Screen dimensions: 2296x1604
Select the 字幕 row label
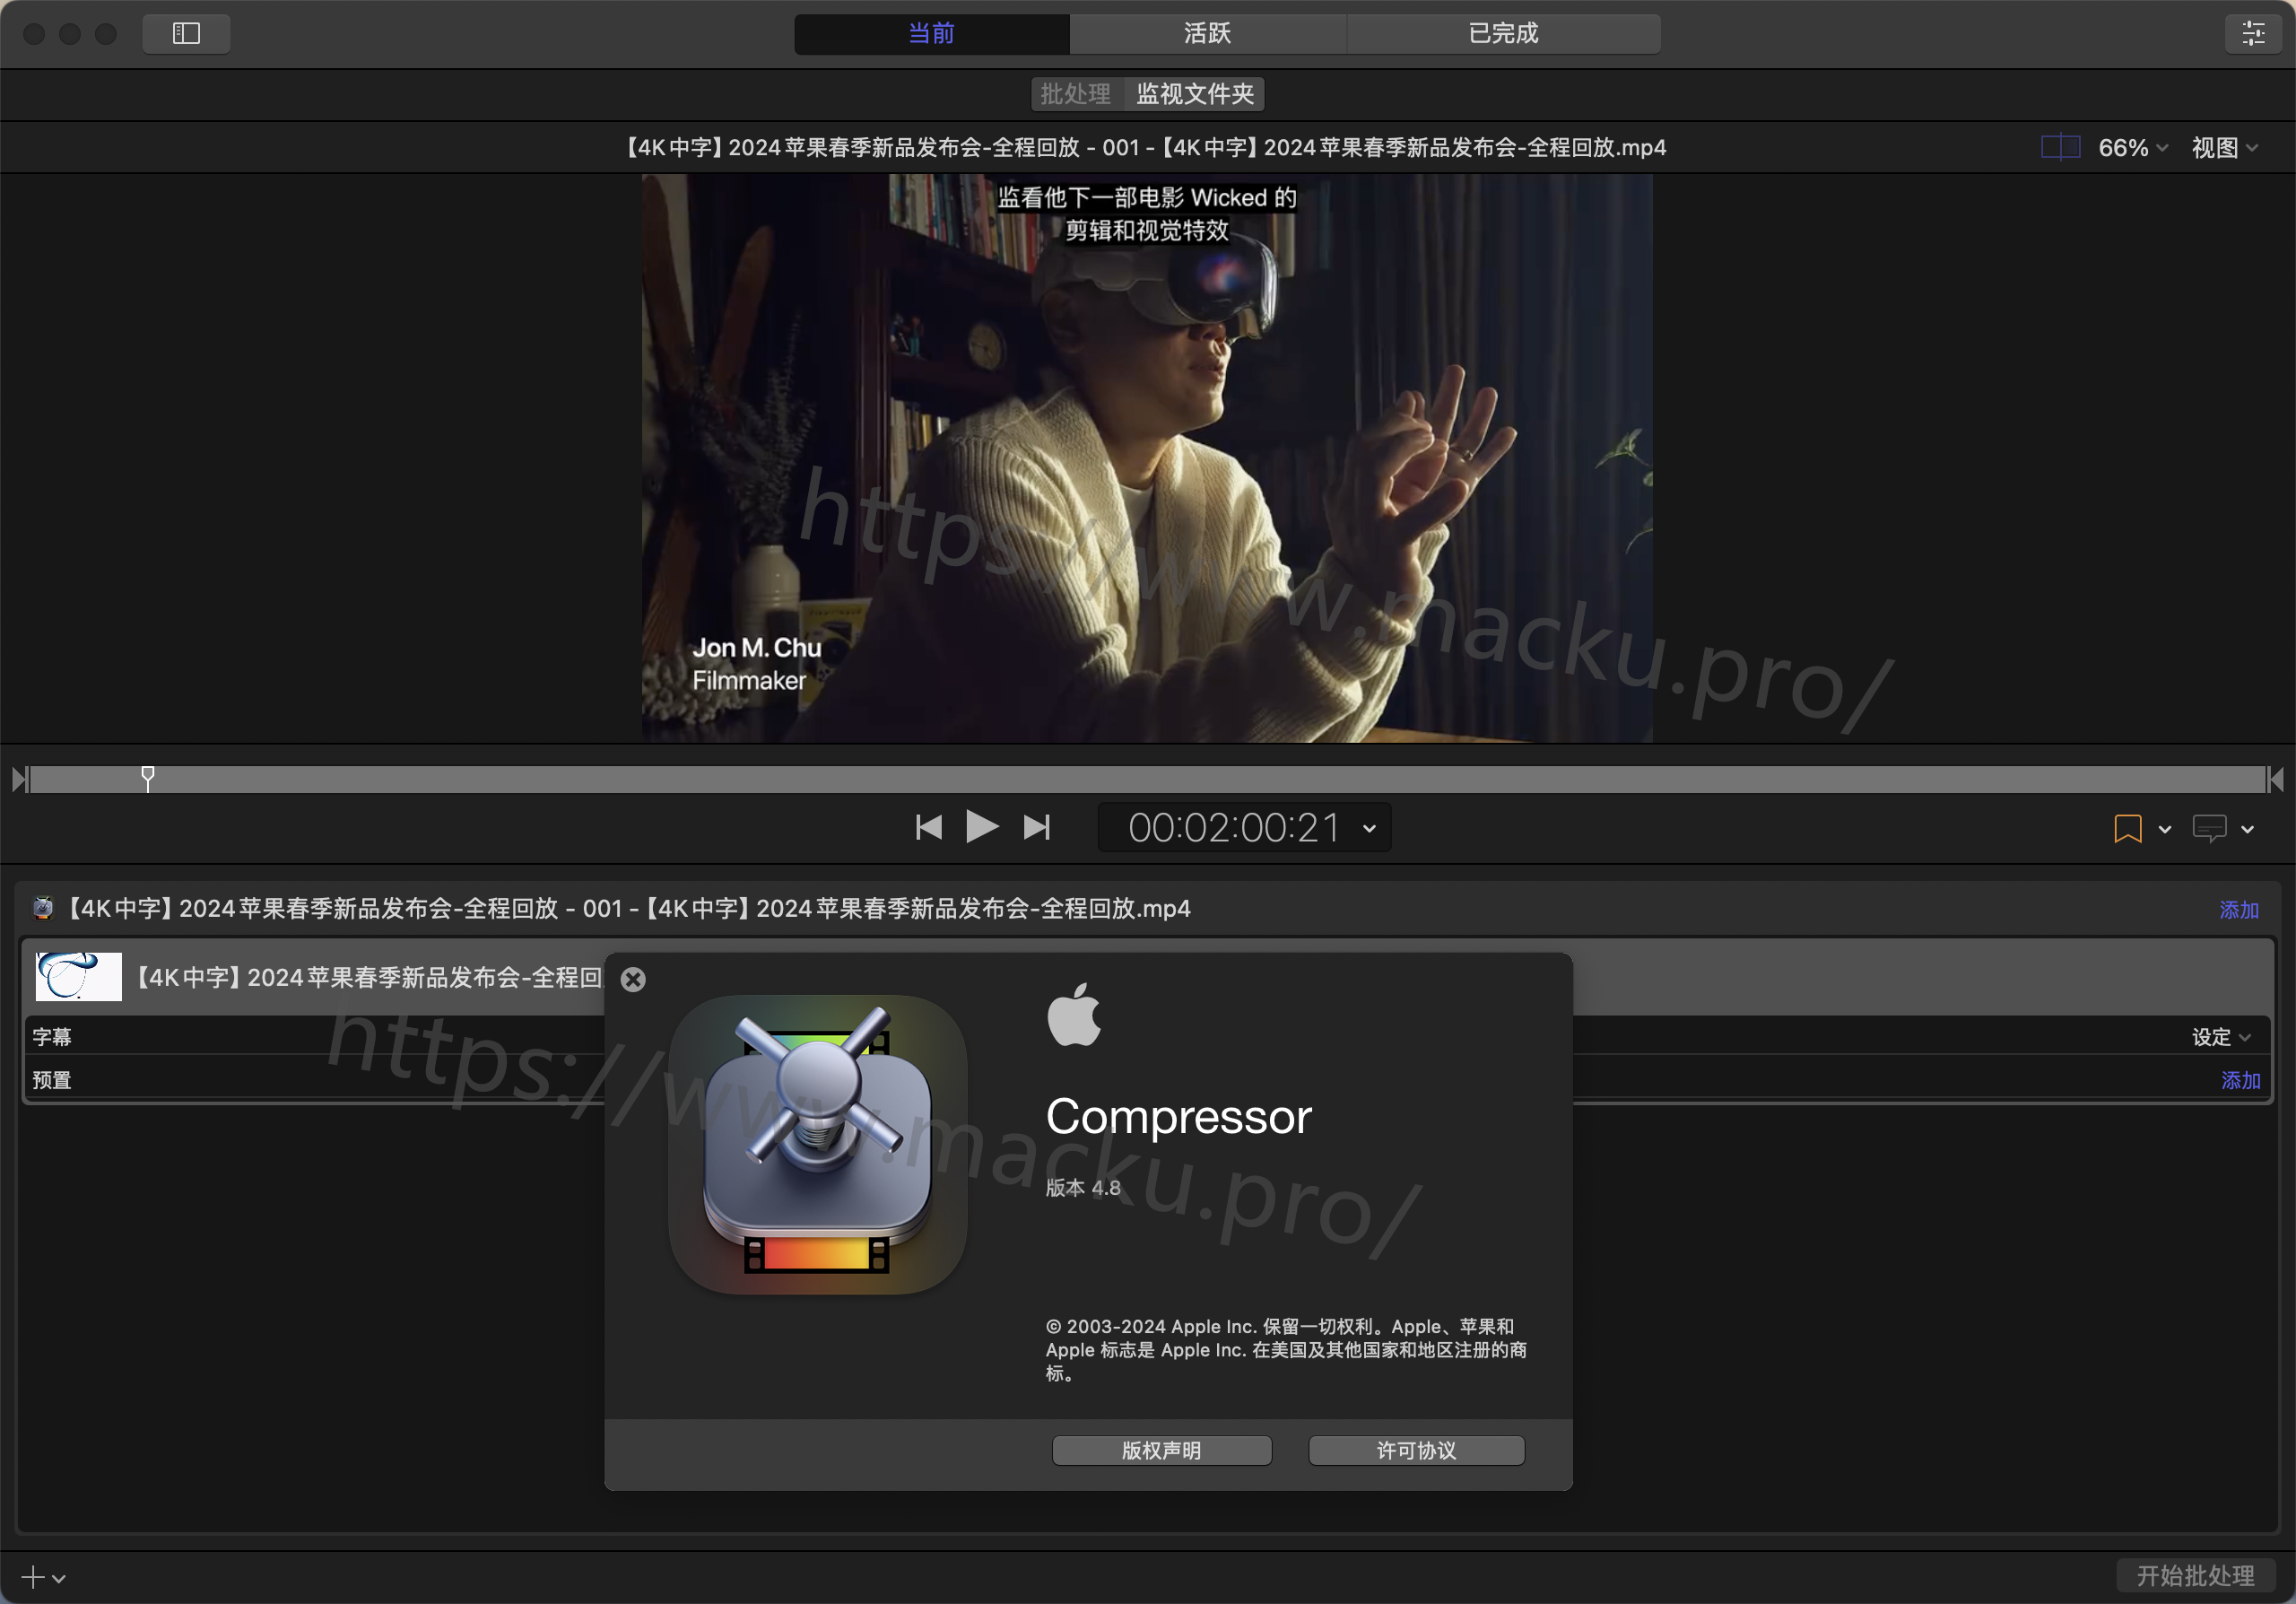(x=52, y=1037)
